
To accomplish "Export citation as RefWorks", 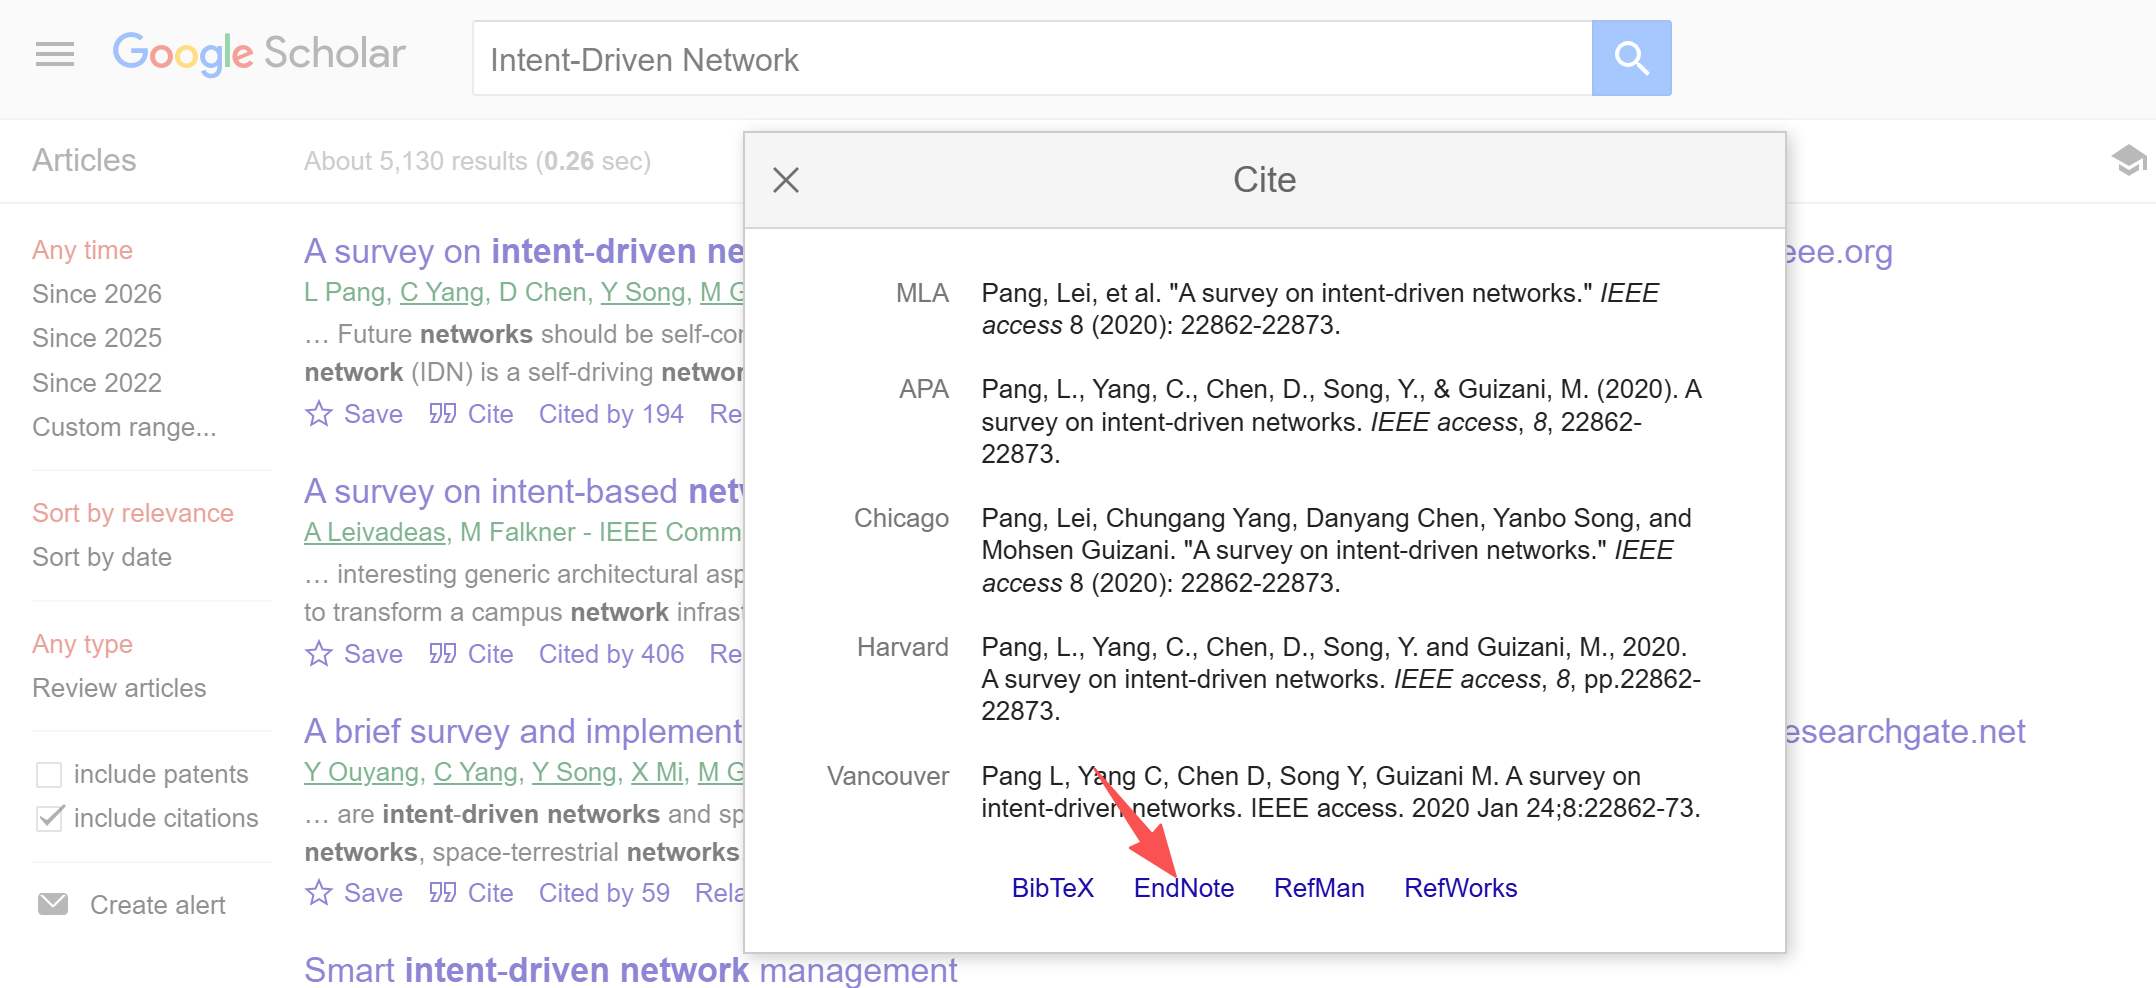I will coord(1461,888).
